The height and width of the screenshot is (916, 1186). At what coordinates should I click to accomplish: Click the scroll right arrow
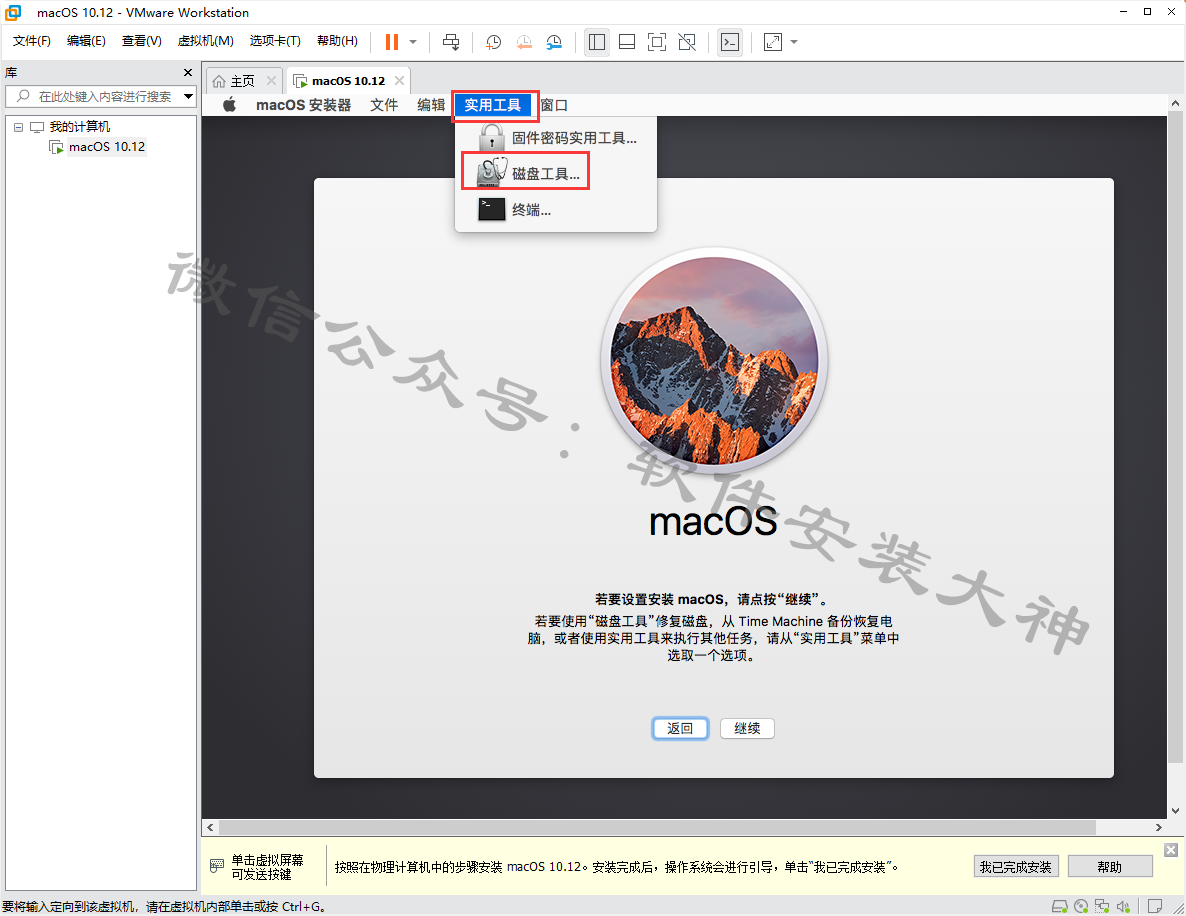[1159, 828]
